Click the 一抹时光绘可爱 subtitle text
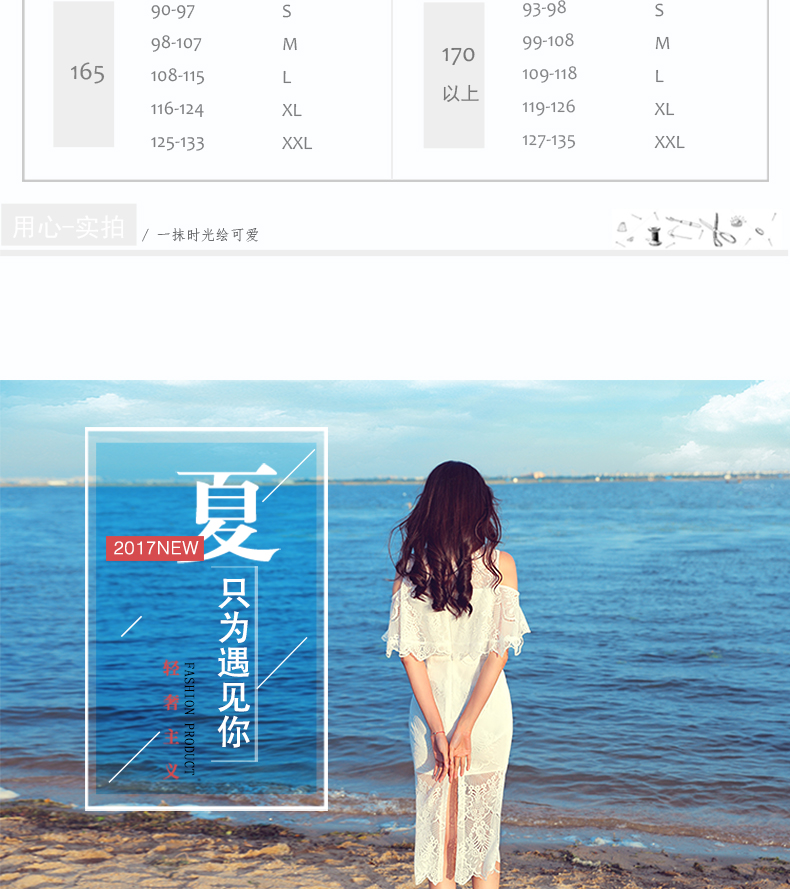 tap(208, 235)
